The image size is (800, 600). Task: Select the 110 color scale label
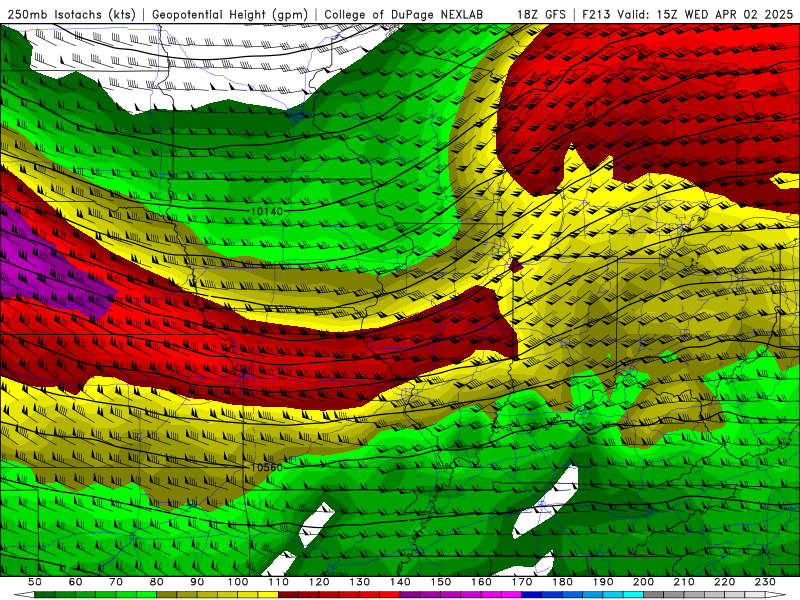click(x=279, y=582)
